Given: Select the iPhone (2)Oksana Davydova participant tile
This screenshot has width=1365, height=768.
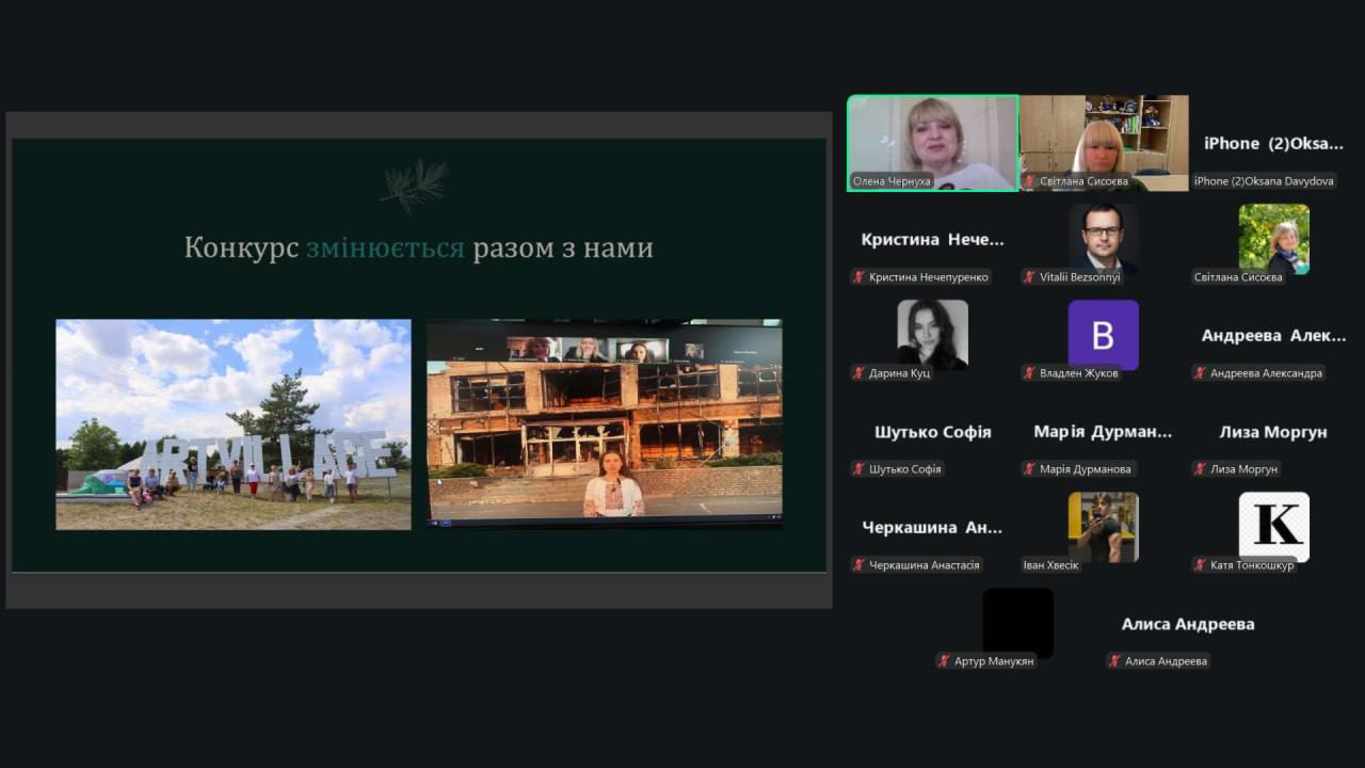Looking at the screenshot, I should point(1273,143).
